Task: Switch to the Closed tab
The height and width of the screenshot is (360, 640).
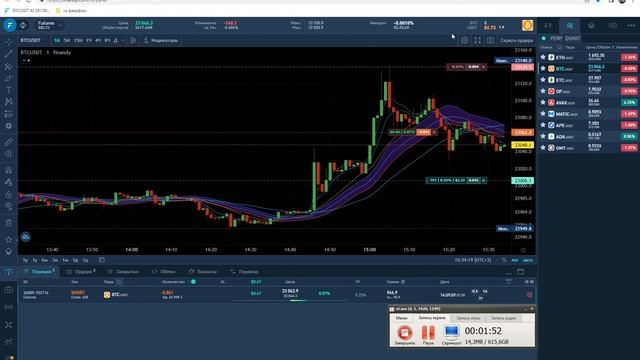Action: click(123, 271)
